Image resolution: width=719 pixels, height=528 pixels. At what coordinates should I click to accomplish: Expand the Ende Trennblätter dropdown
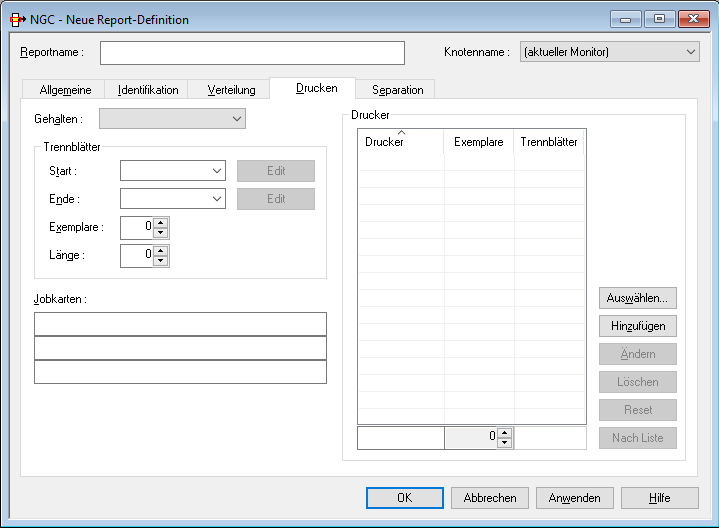pyautogui.click(x=217, y=199)
